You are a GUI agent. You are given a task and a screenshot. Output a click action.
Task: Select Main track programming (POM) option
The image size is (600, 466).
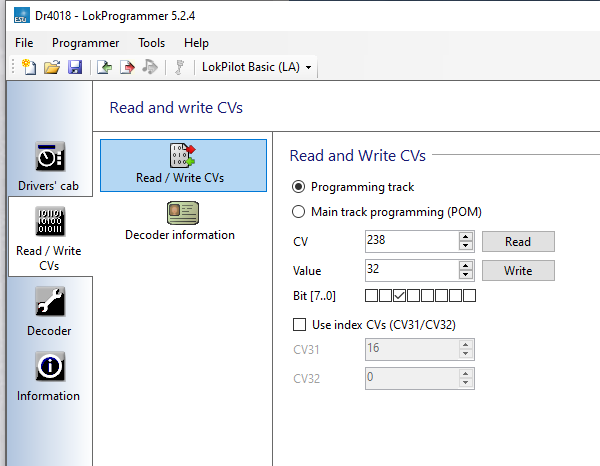click(x=298, y=212)
